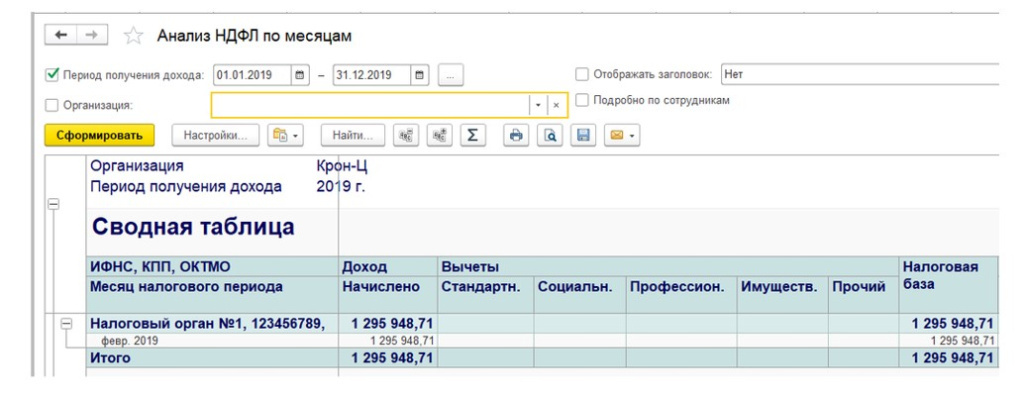Open print preview icon
This screenshot has width=1024, height=400.
point(550,135)
